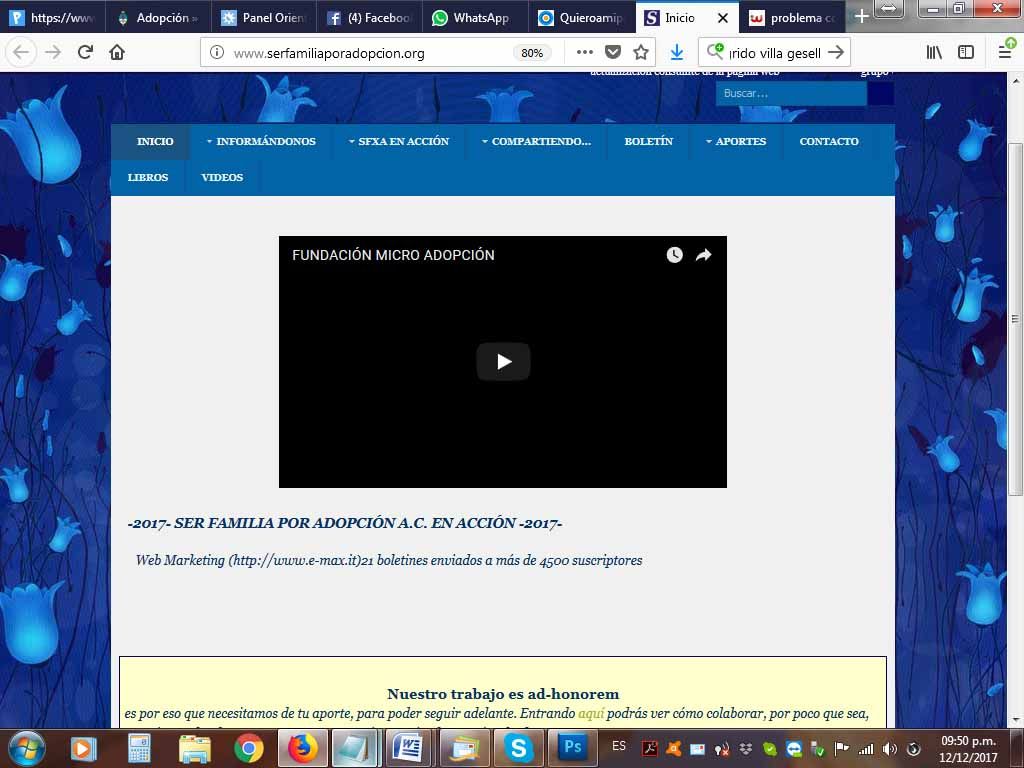Image resolution: width=1024 pixels, height=768 pixels.
Task: Open media player taskbar icon
Action: tap(83, 748)
